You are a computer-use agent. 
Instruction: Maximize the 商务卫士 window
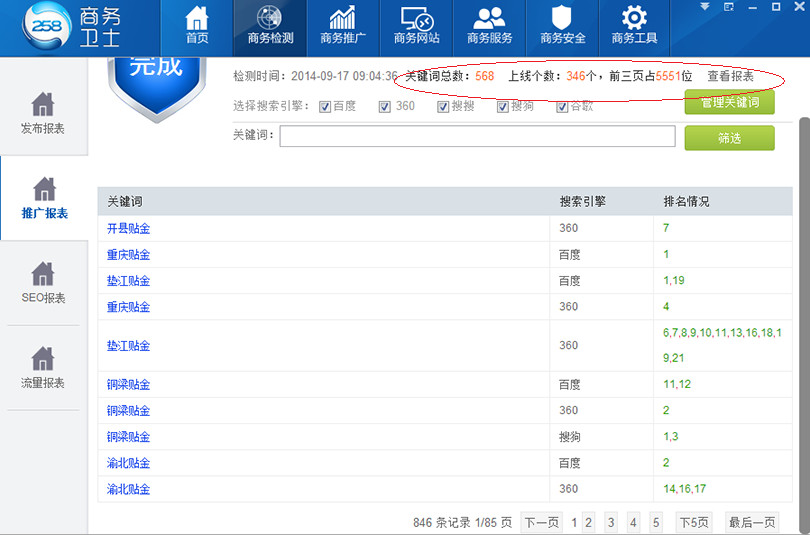pyautogui.click(x=776, y=7)
